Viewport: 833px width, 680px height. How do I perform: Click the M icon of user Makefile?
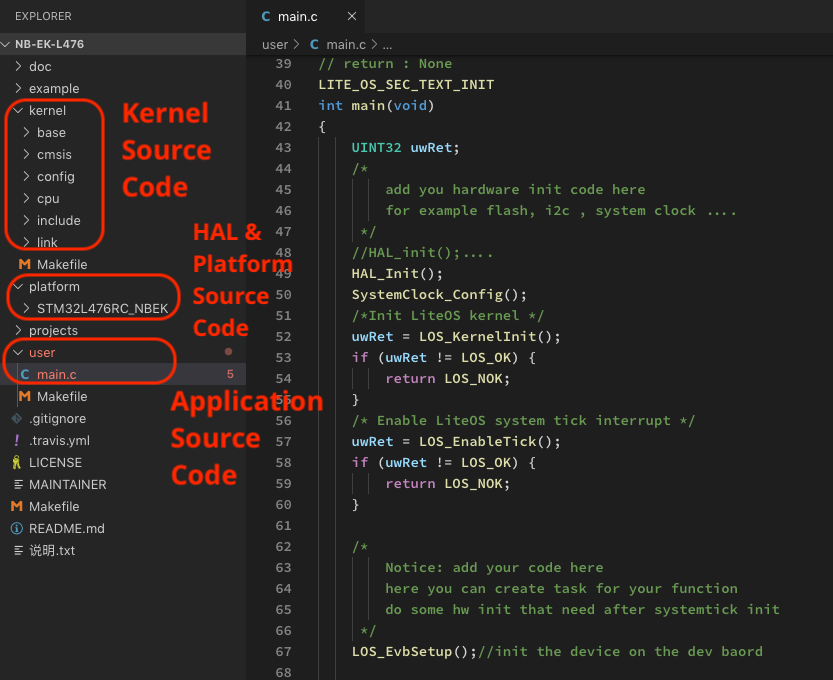click(24, 396)
